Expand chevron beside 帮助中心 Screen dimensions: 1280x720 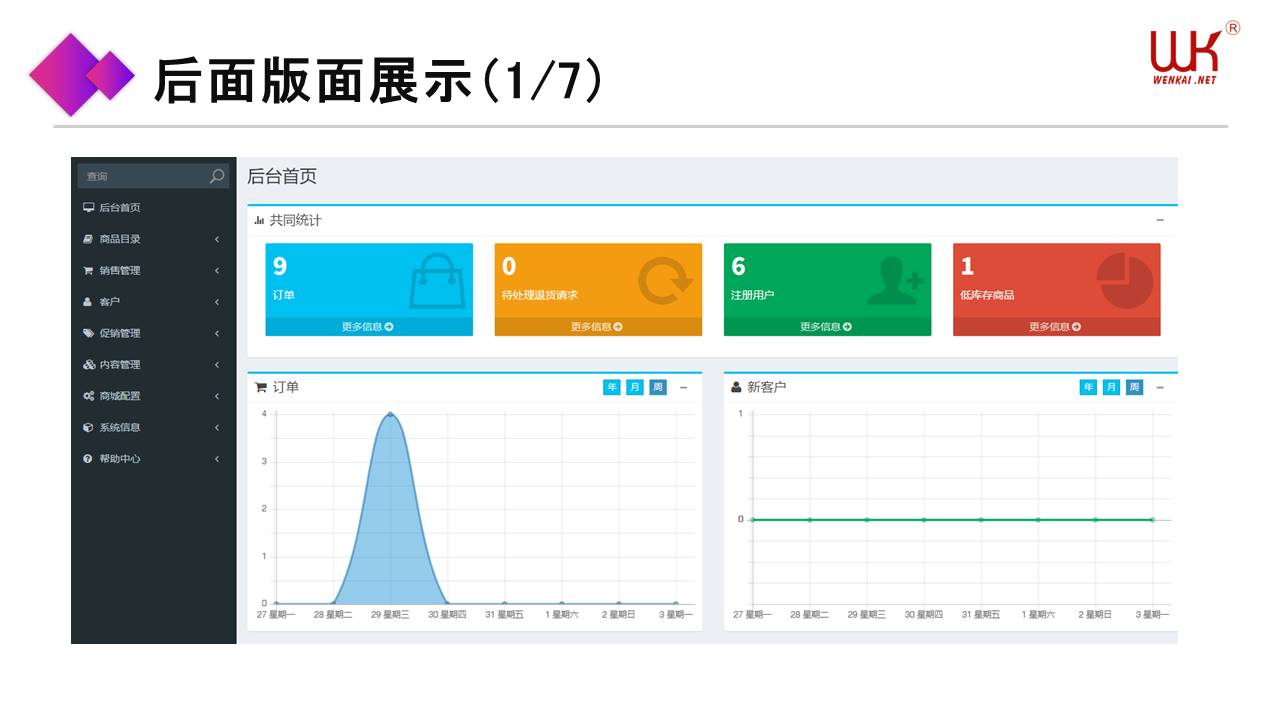pyautogui.click(x=217, y=459)
